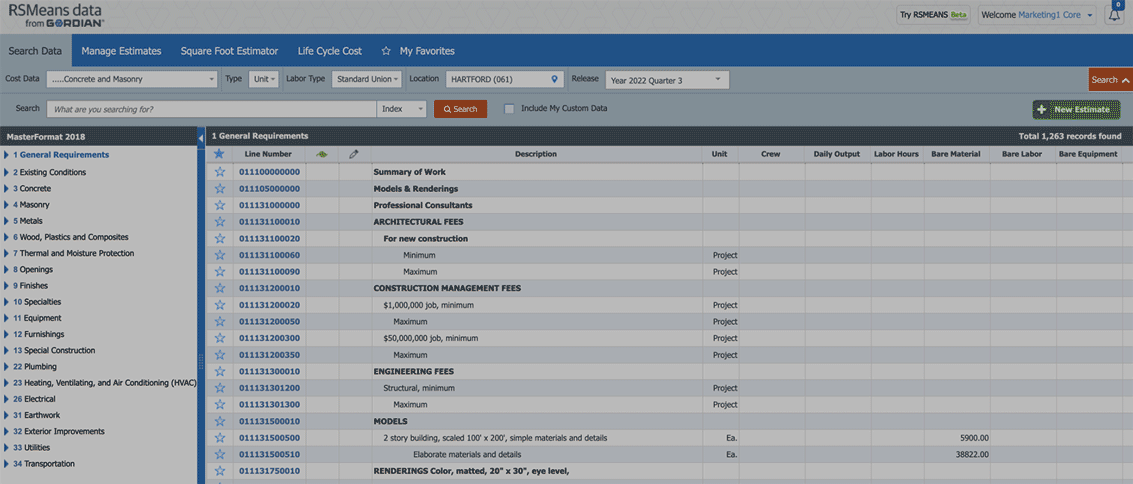Click the Bare Material column header
This screenshot has height=484, width=1133.
pos(956,154)
